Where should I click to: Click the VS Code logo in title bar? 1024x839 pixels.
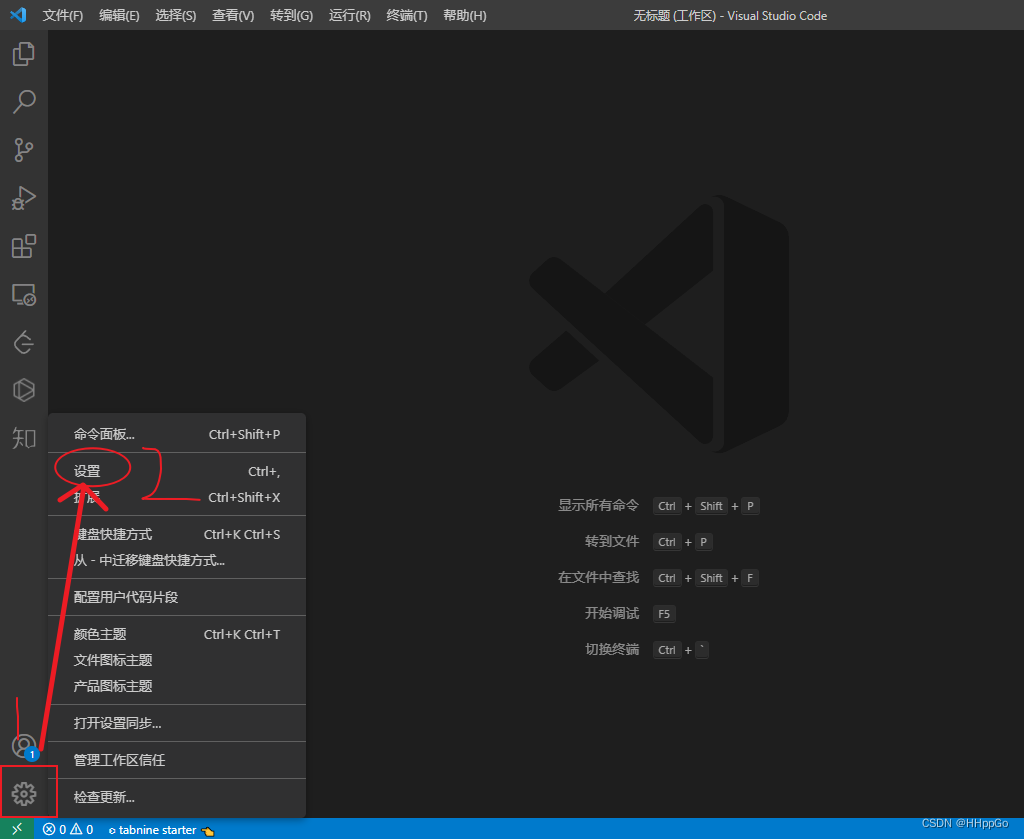(x=18, y=14)
